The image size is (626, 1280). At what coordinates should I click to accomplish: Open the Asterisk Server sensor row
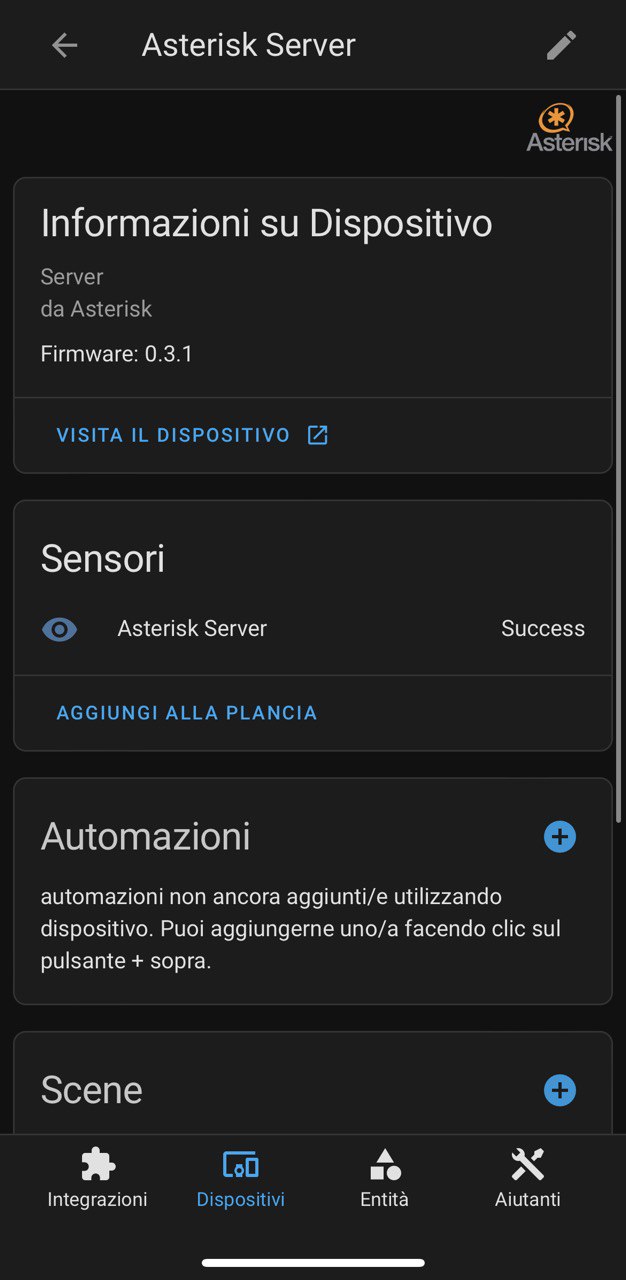point(192,629)
